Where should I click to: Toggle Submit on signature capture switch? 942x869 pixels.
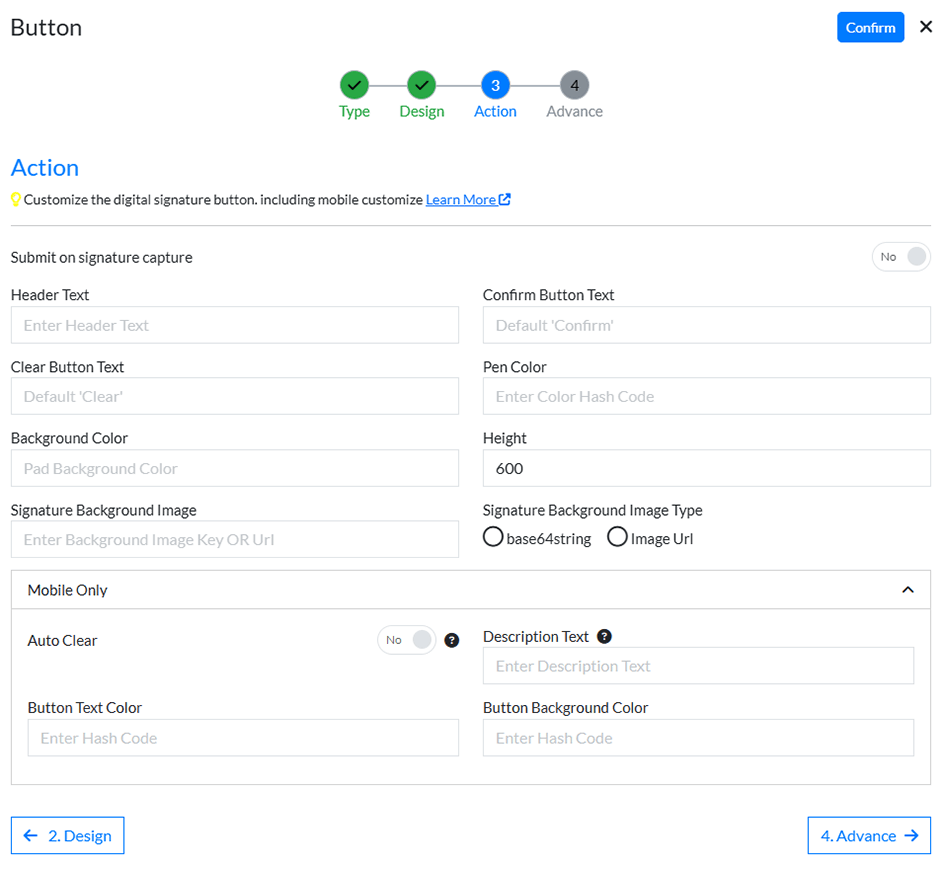point(901,257)
